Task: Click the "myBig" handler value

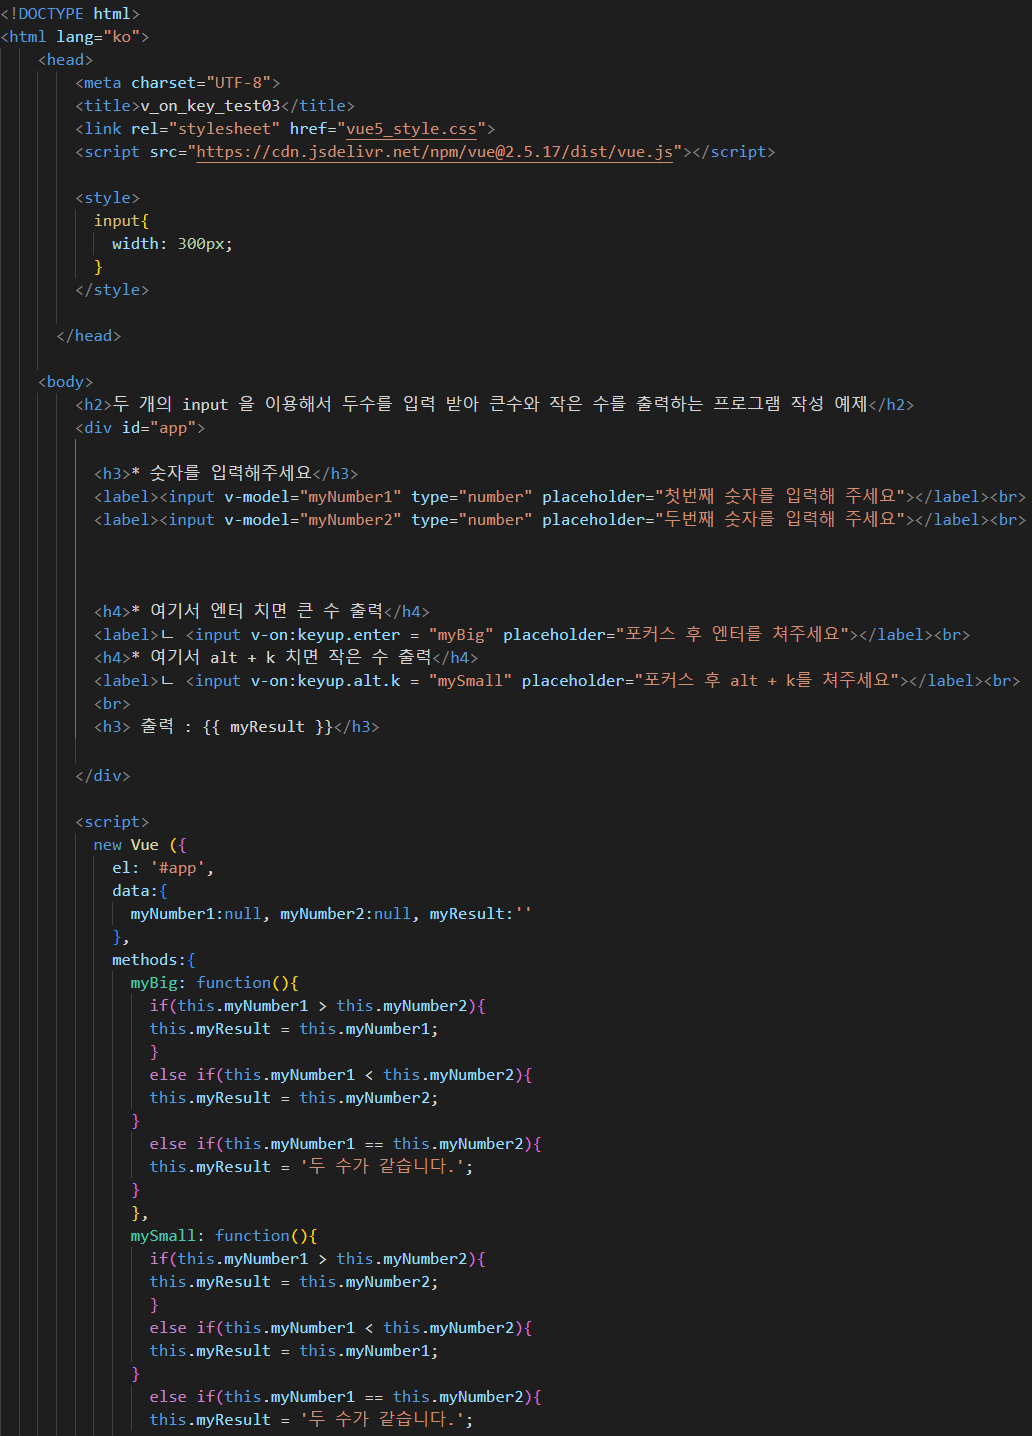Action: [461, 635]
